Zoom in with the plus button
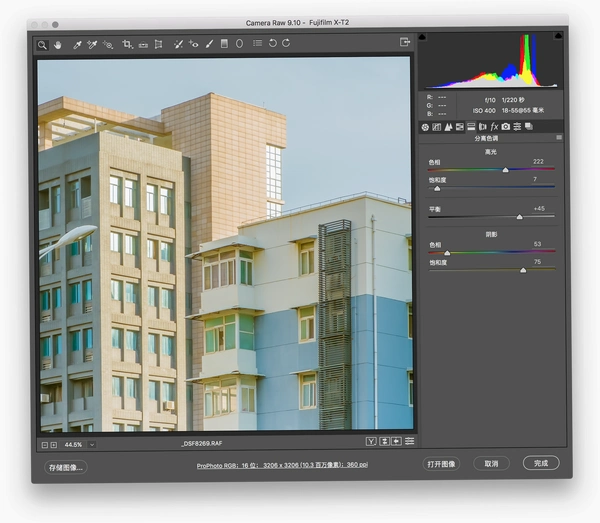Screen dimensions: 600x523 (x=54, y=445)
